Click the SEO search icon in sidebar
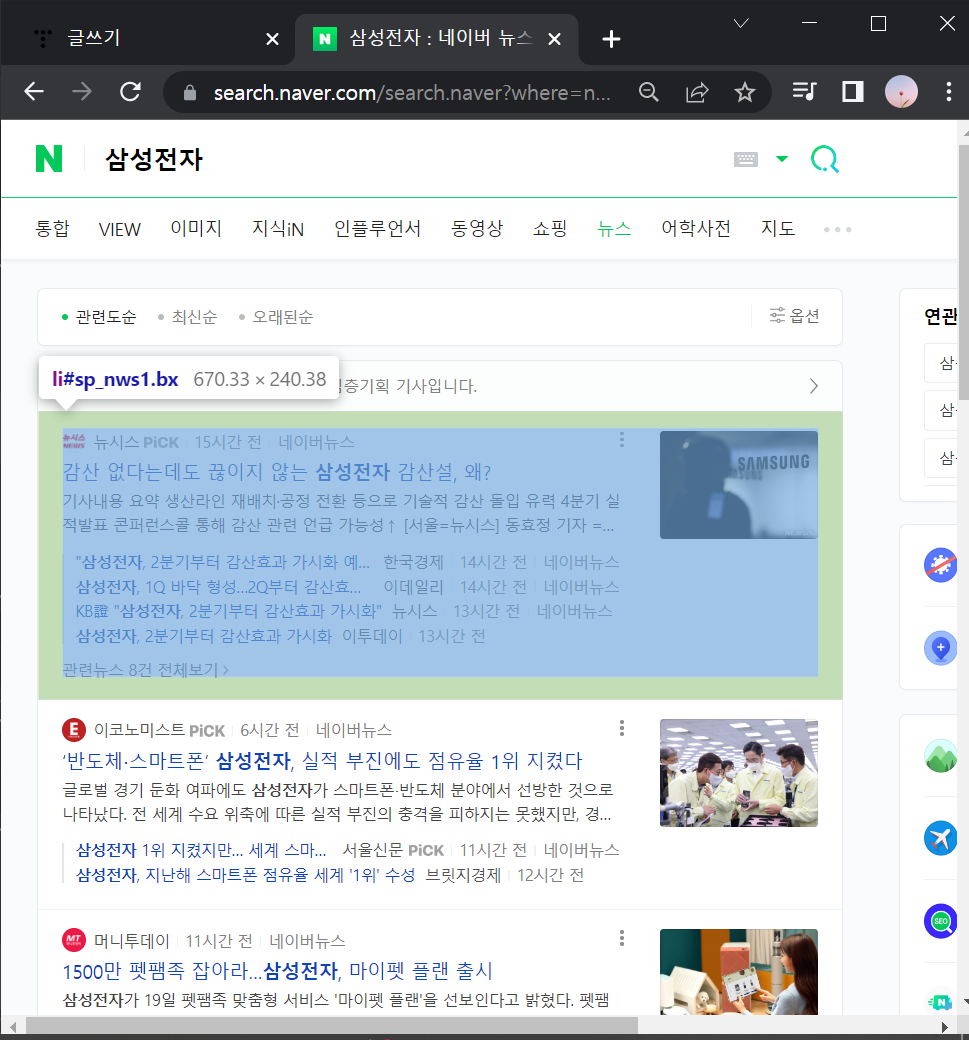 click(x=940, y=921)
